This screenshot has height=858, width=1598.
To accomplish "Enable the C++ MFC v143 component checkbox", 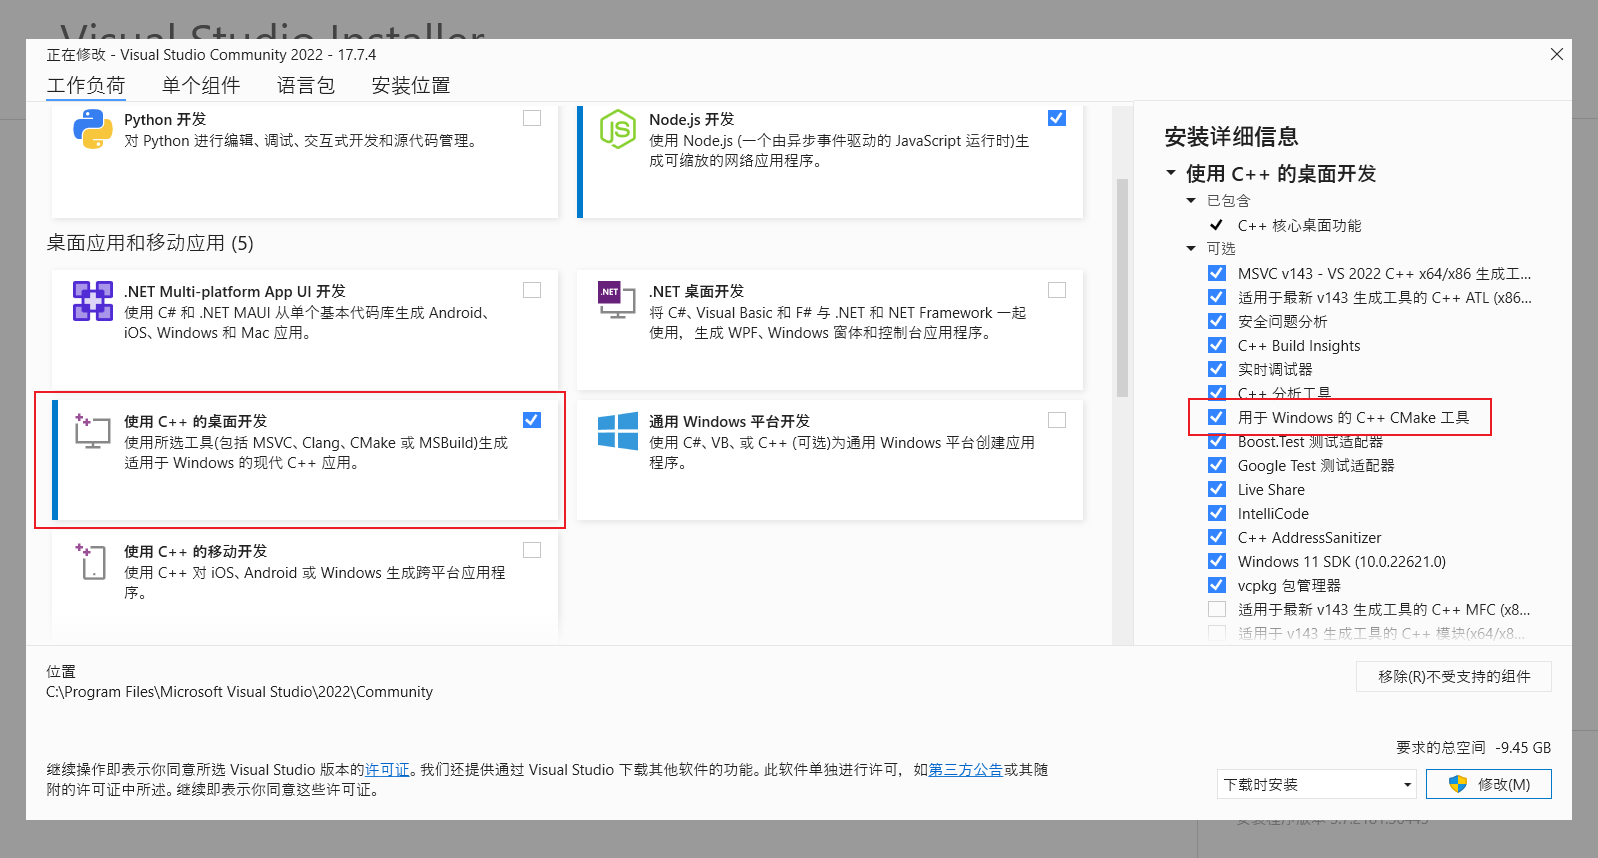I will (1217, 609).
